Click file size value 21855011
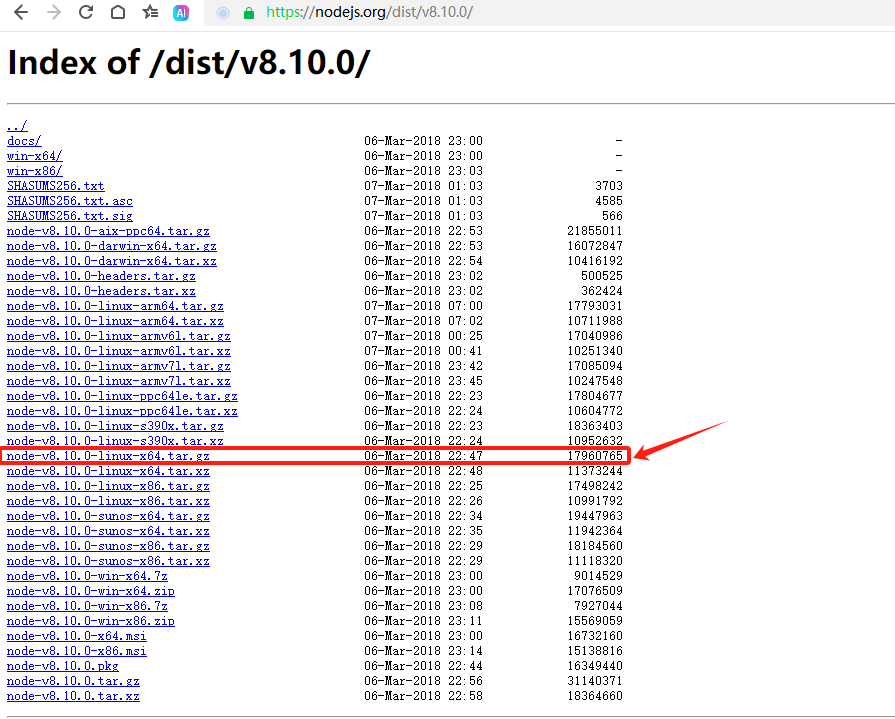Screen dimensions: 895x719 click(595, 231)
